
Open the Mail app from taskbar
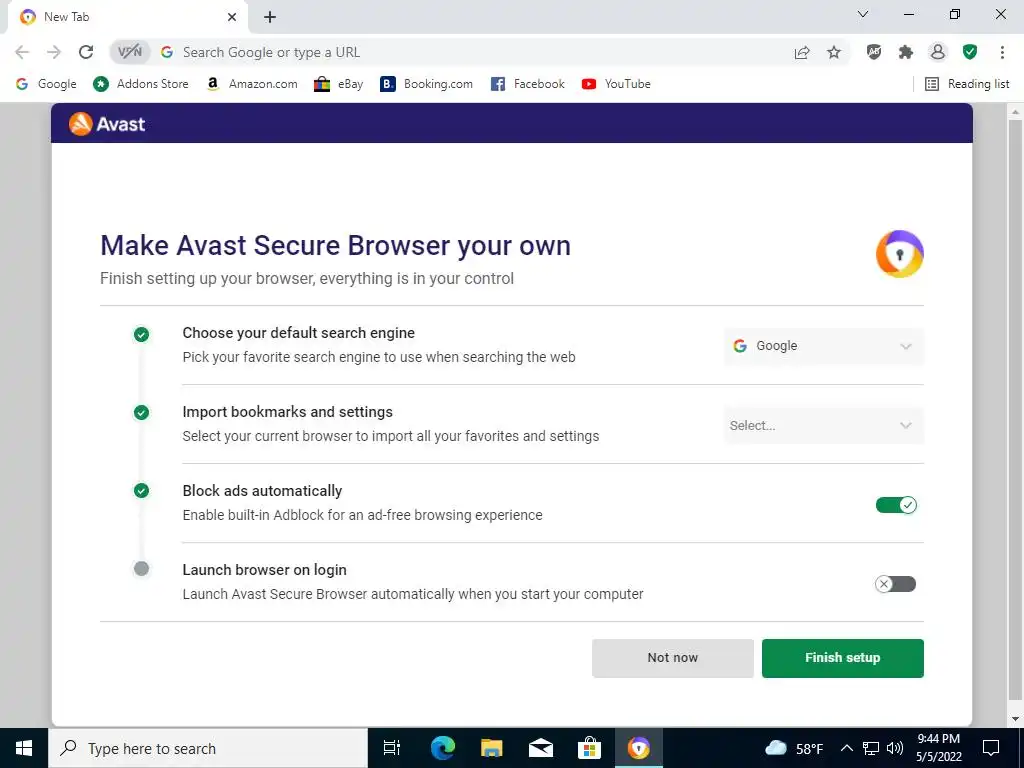541,748
